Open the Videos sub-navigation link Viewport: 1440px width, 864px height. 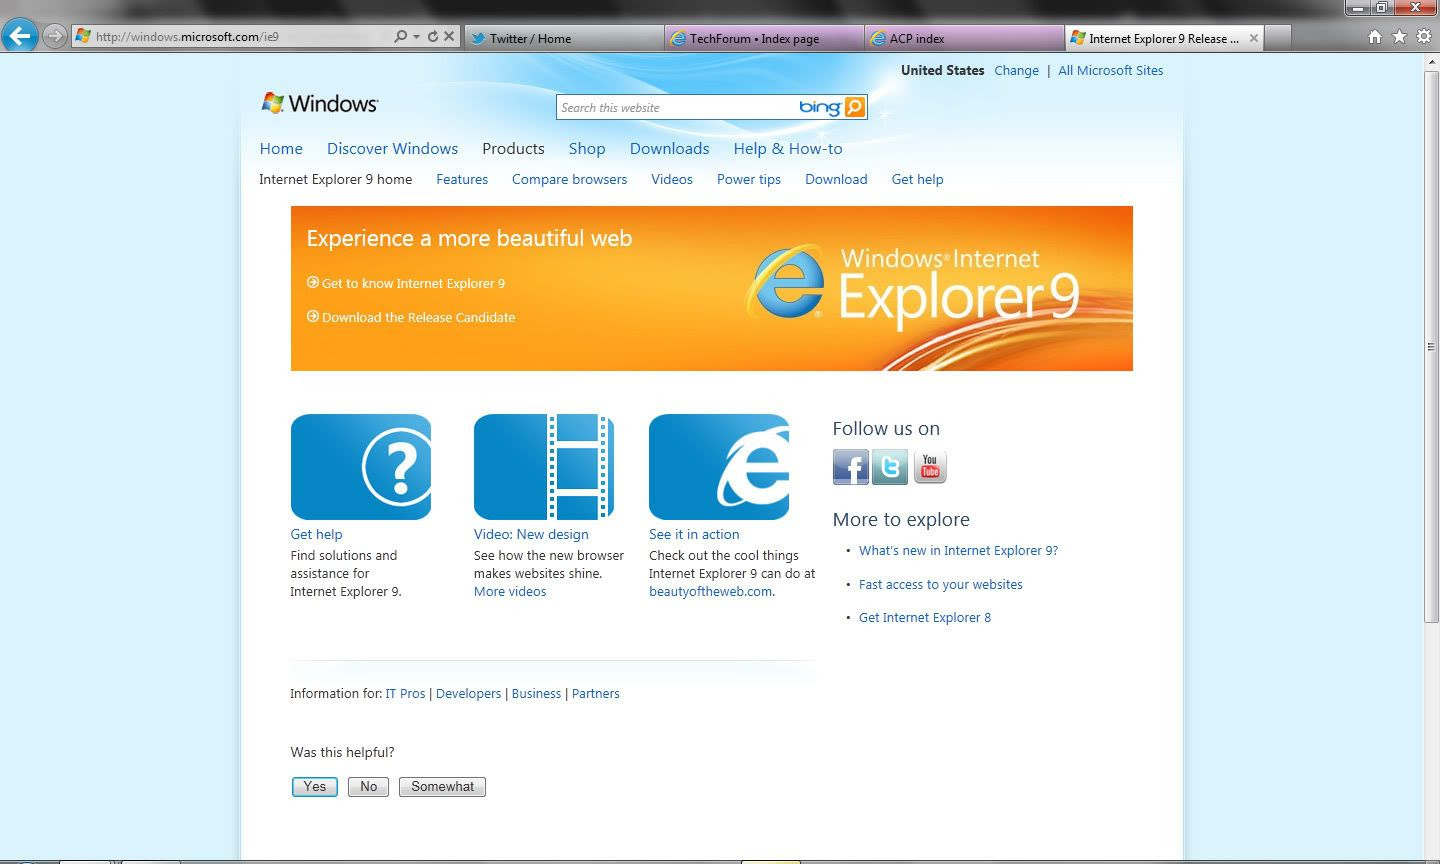(672, 179)
